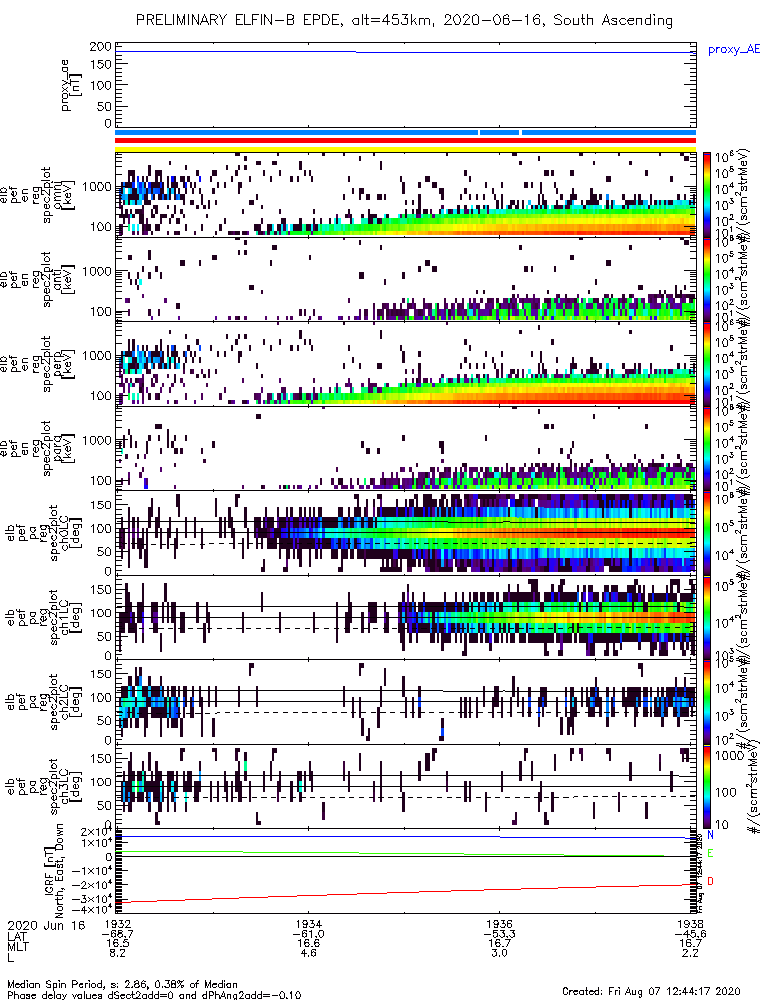Click the 2020 Jun 16 date label
The height and width of the screenshot is (1000, 775).
click(x=45, y=925)
